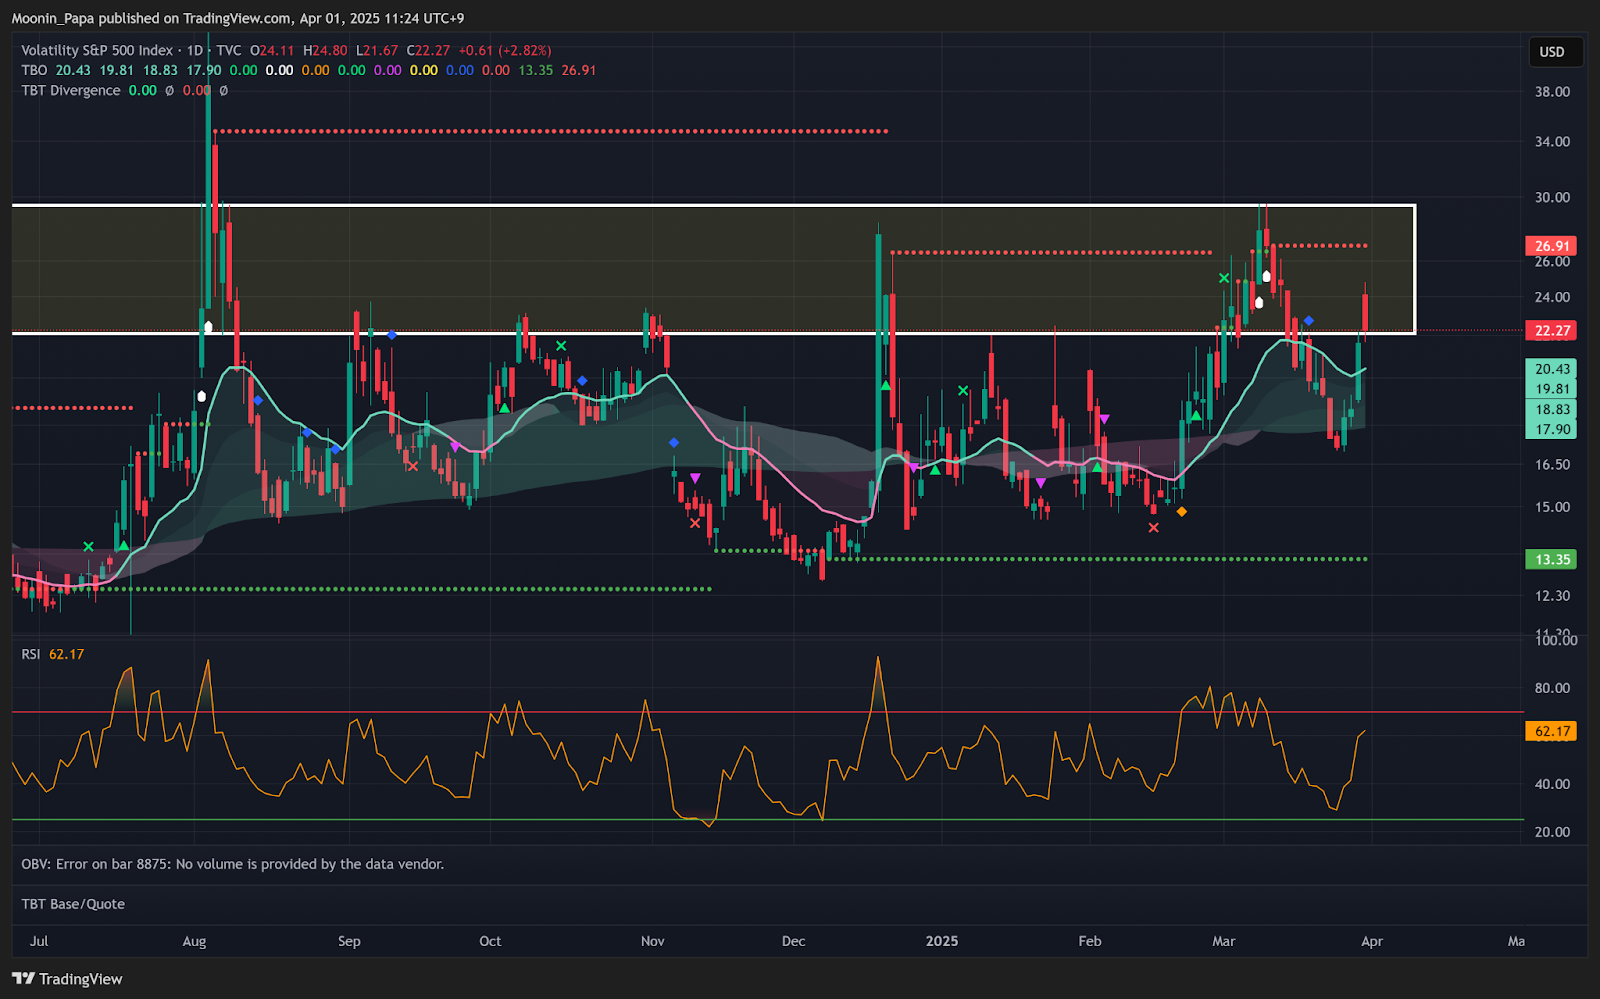Viewport: 1600px width, 999px height.
Task: Click the orange 62.17 RSI value label
Action: (1551, 732)
